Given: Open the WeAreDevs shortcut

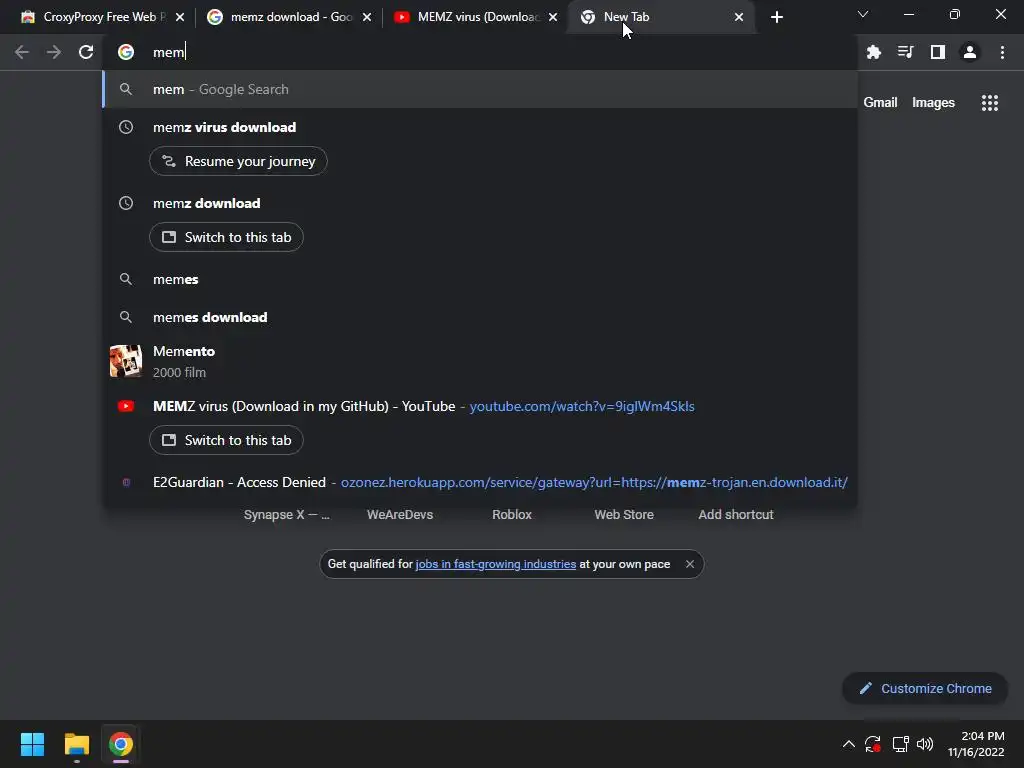Looking at the screenshot, I should (400, 515).
